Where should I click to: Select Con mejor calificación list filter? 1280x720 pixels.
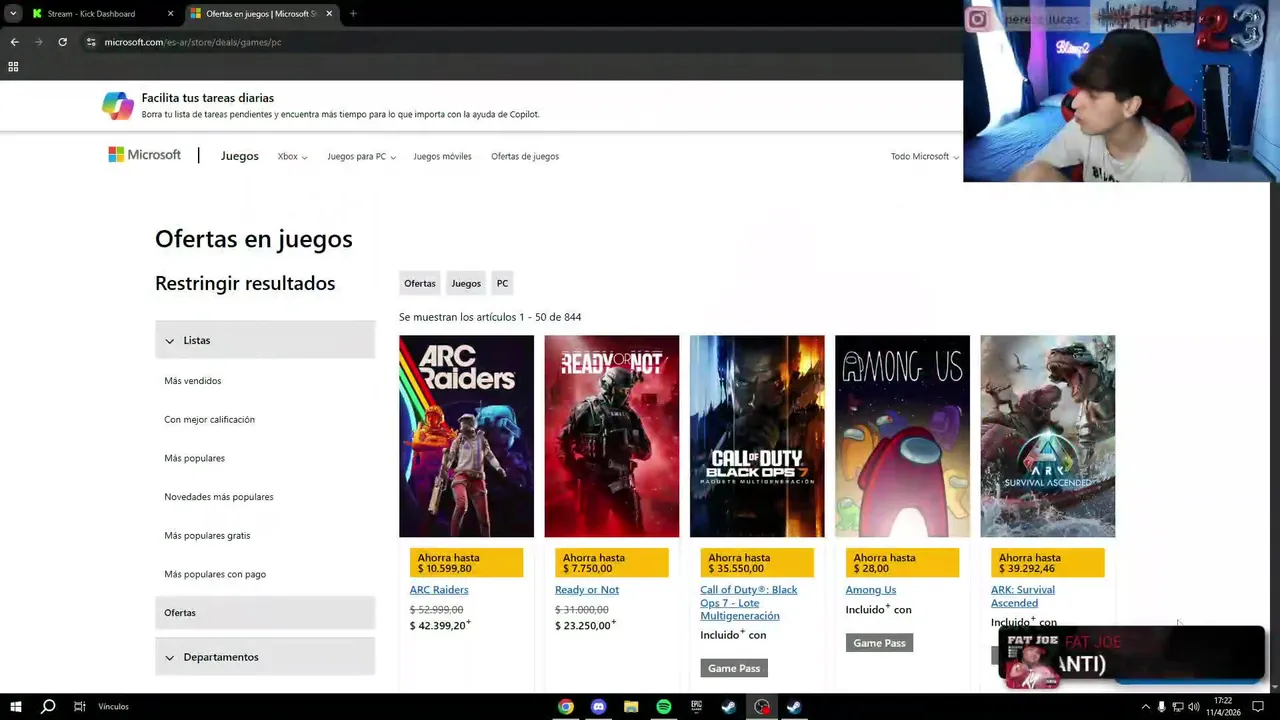pos(210,420)
